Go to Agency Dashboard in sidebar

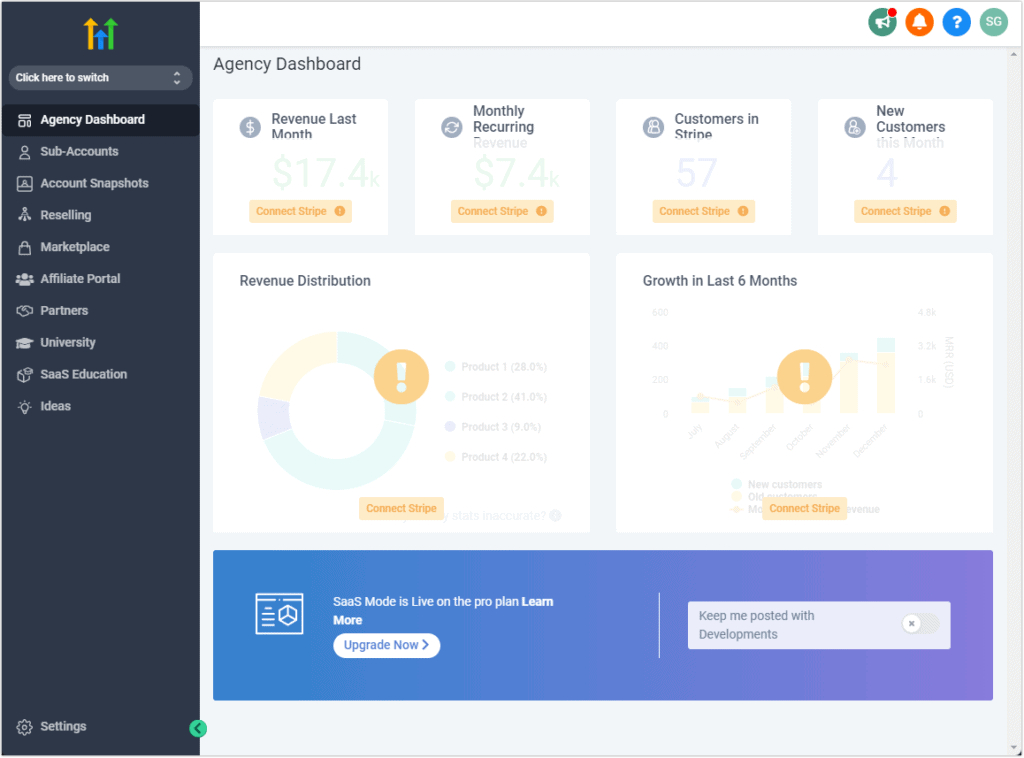pyautogui.click(x=100, y=120)
